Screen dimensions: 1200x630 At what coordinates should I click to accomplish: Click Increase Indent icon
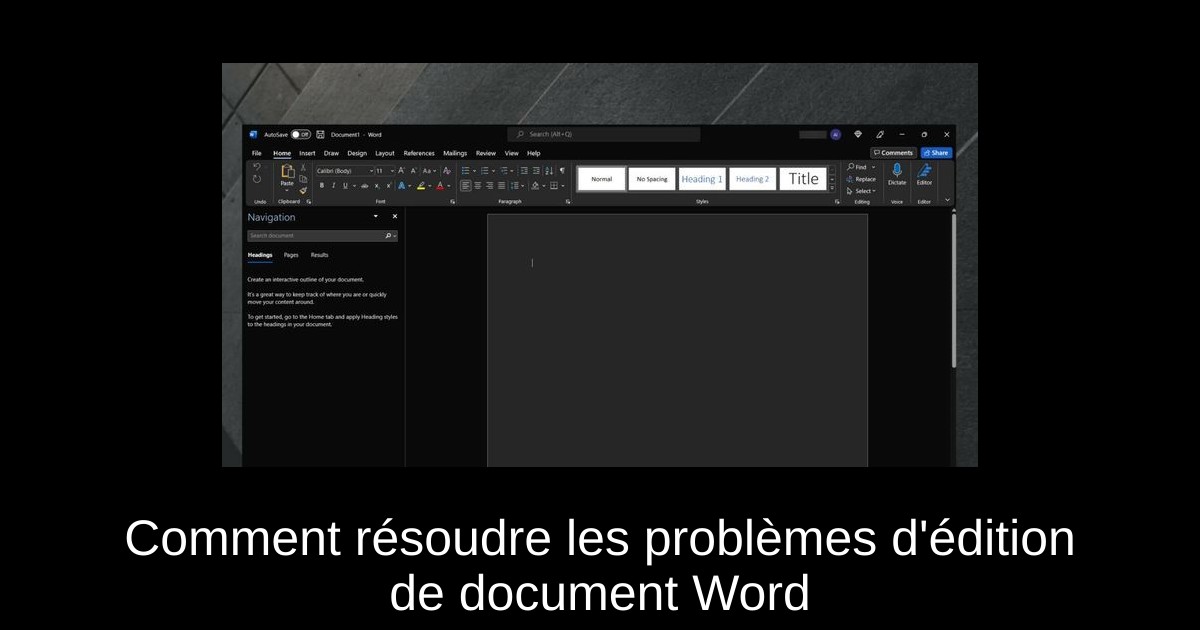[x=536, y=171]
